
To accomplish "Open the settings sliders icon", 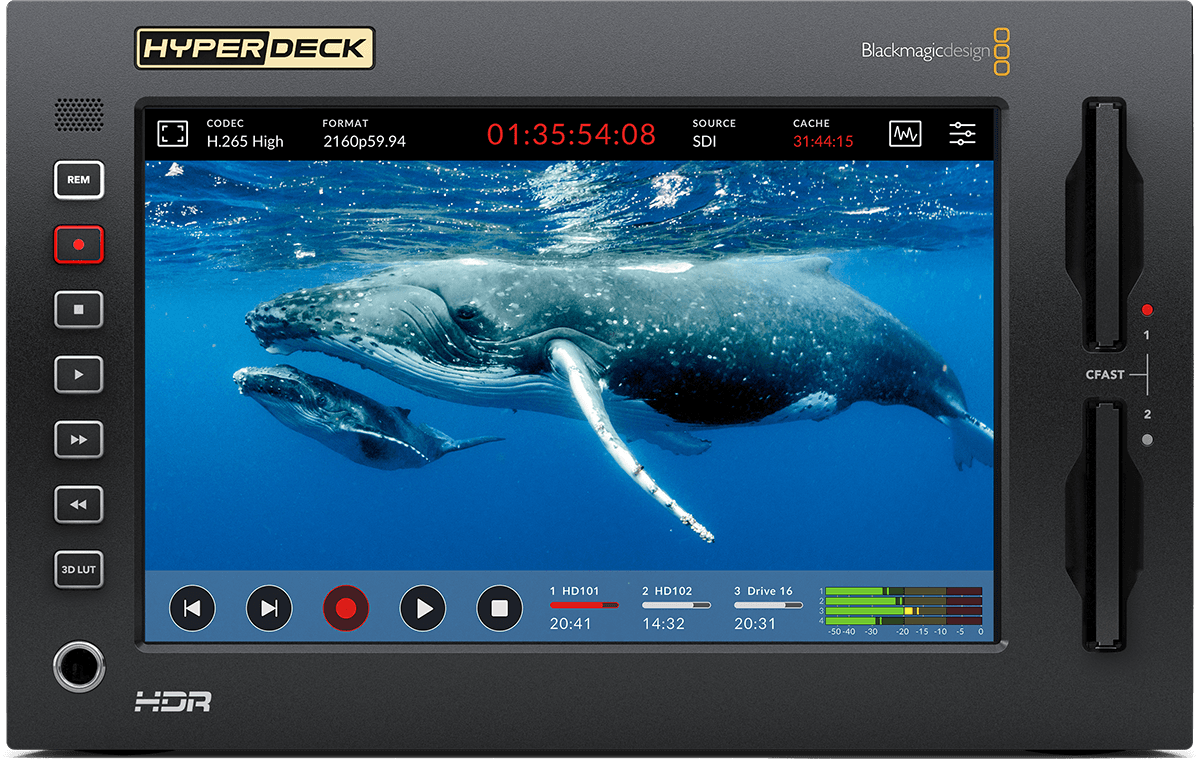I will [962, 133].
